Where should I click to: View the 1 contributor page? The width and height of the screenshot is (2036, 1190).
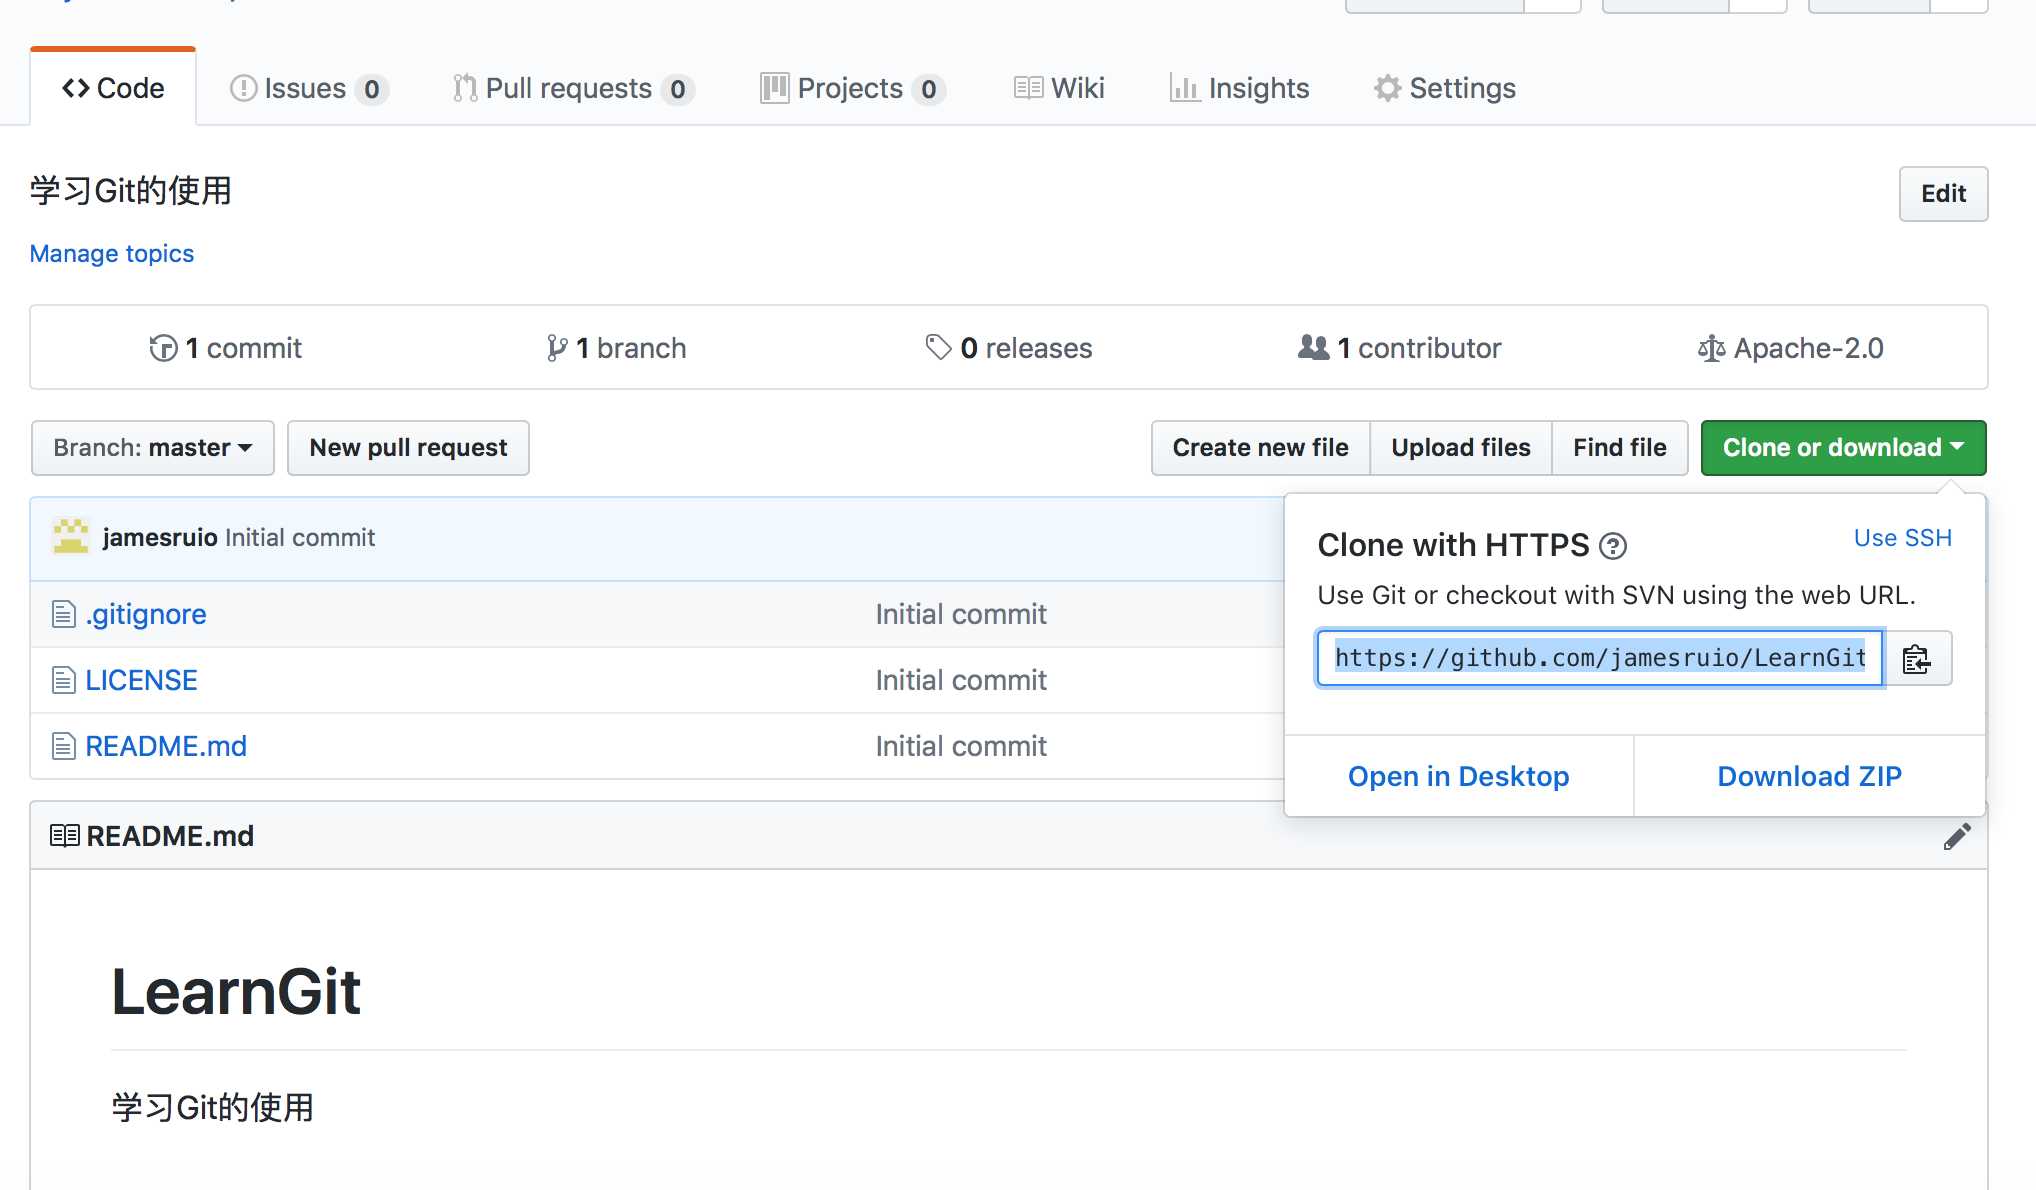1399,348
